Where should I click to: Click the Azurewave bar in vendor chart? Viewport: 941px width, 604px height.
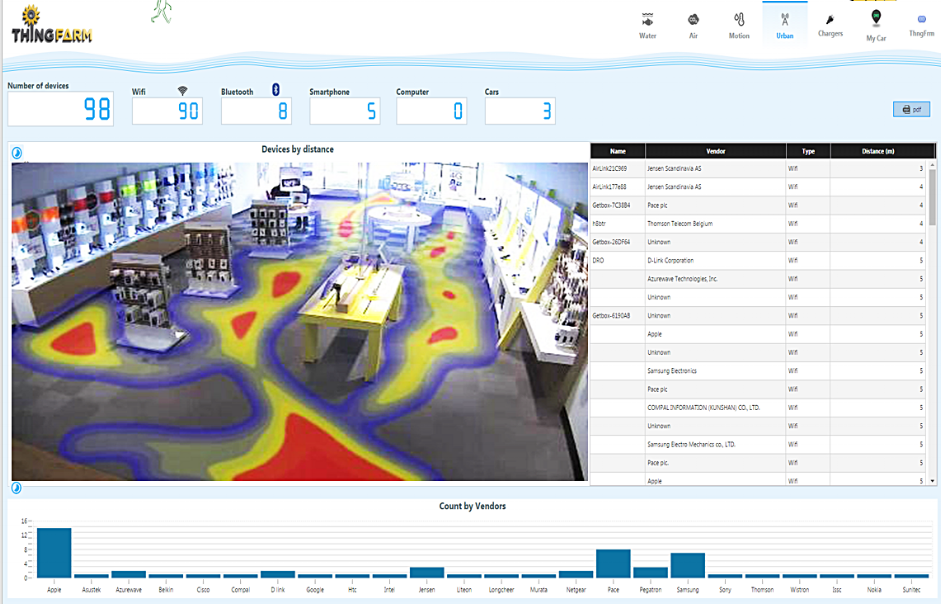[128, 575]
